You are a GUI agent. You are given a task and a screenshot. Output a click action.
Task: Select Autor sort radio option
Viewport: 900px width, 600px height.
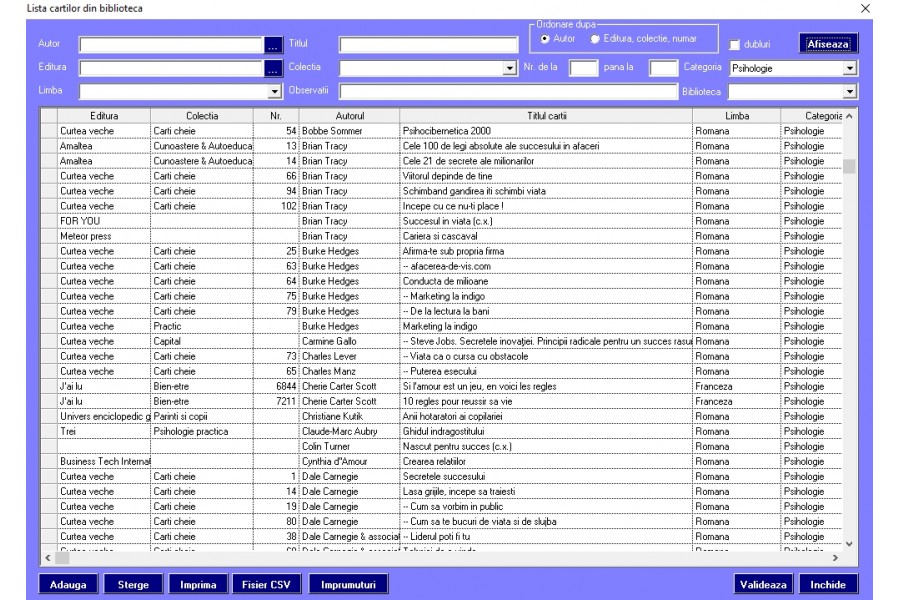point(545,38)
